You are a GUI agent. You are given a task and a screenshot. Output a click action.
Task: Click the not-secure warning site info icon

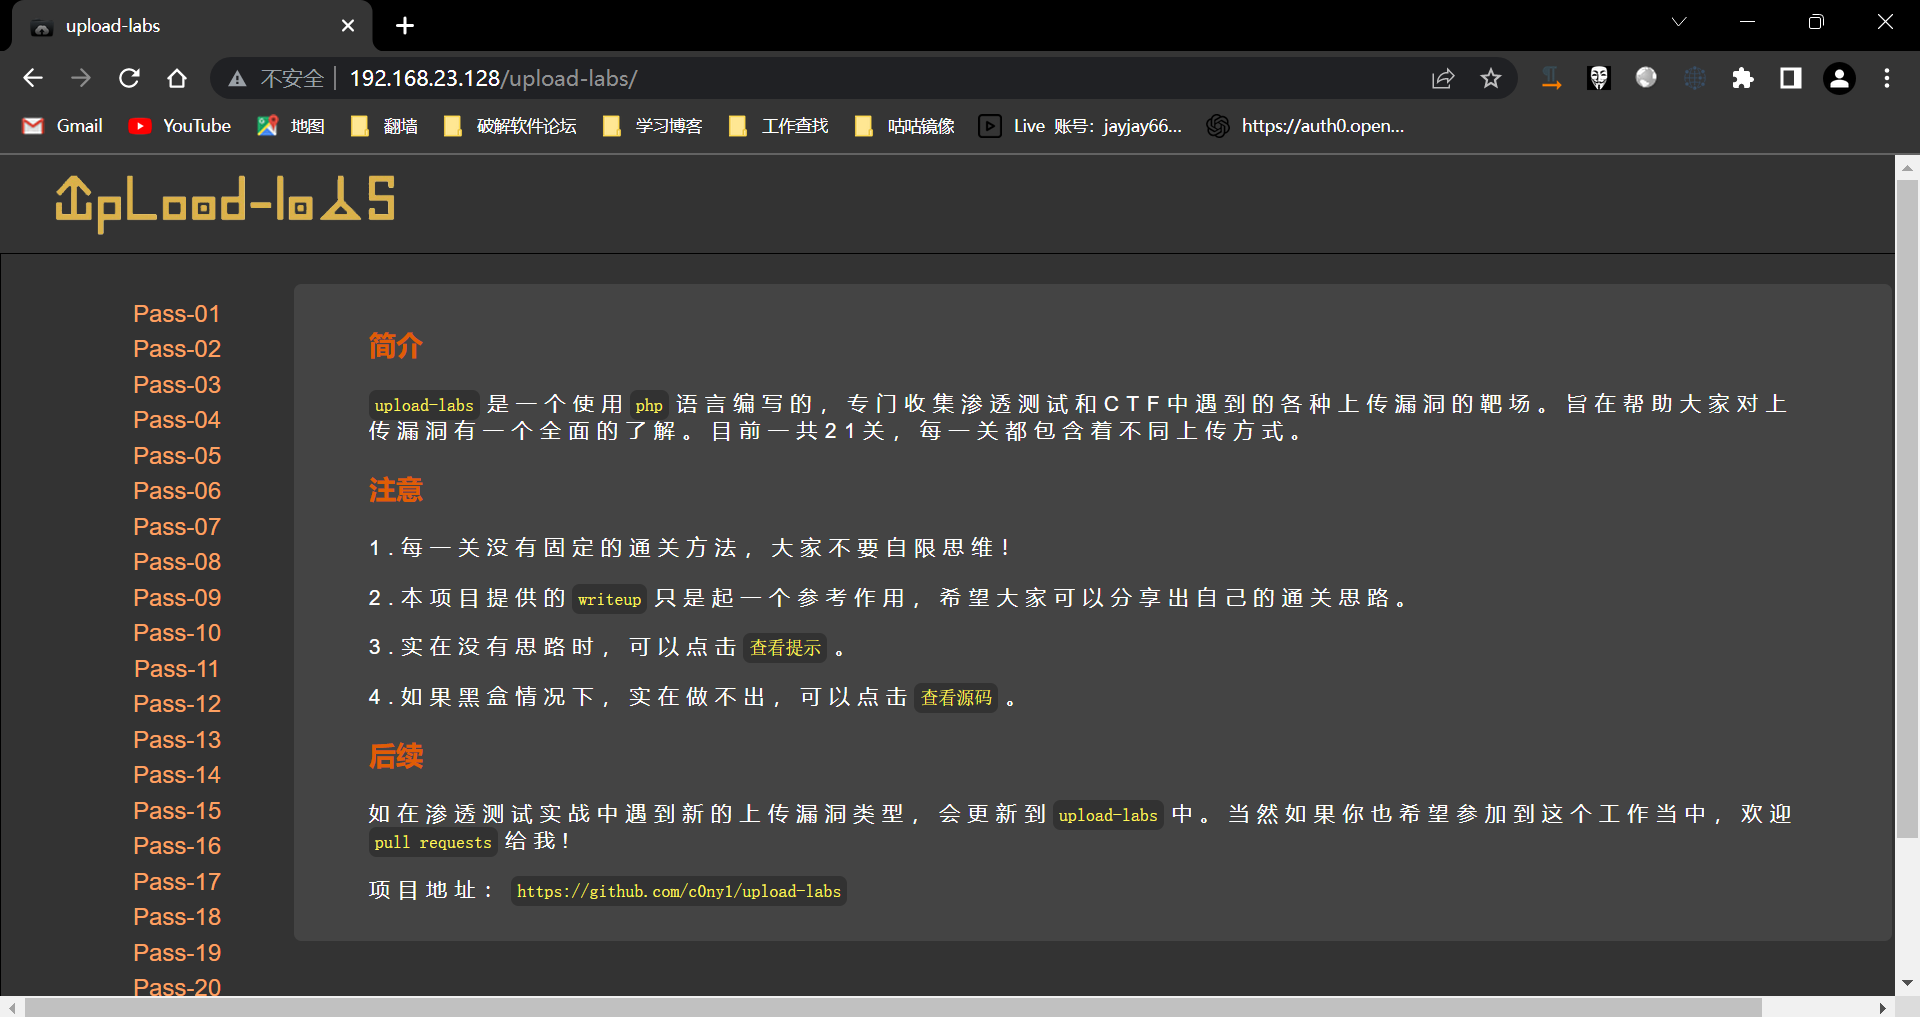pyautogui.click(x=237, y=78)
